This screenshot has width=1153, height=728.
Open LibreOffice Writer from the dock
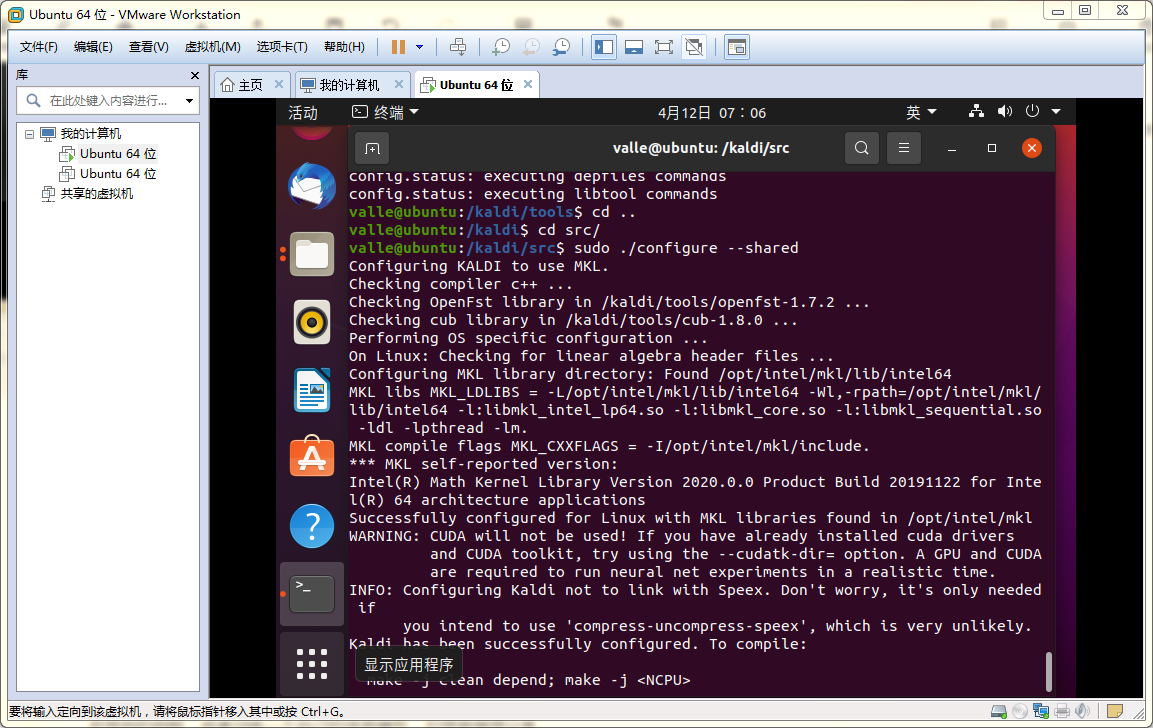point(312,390)
